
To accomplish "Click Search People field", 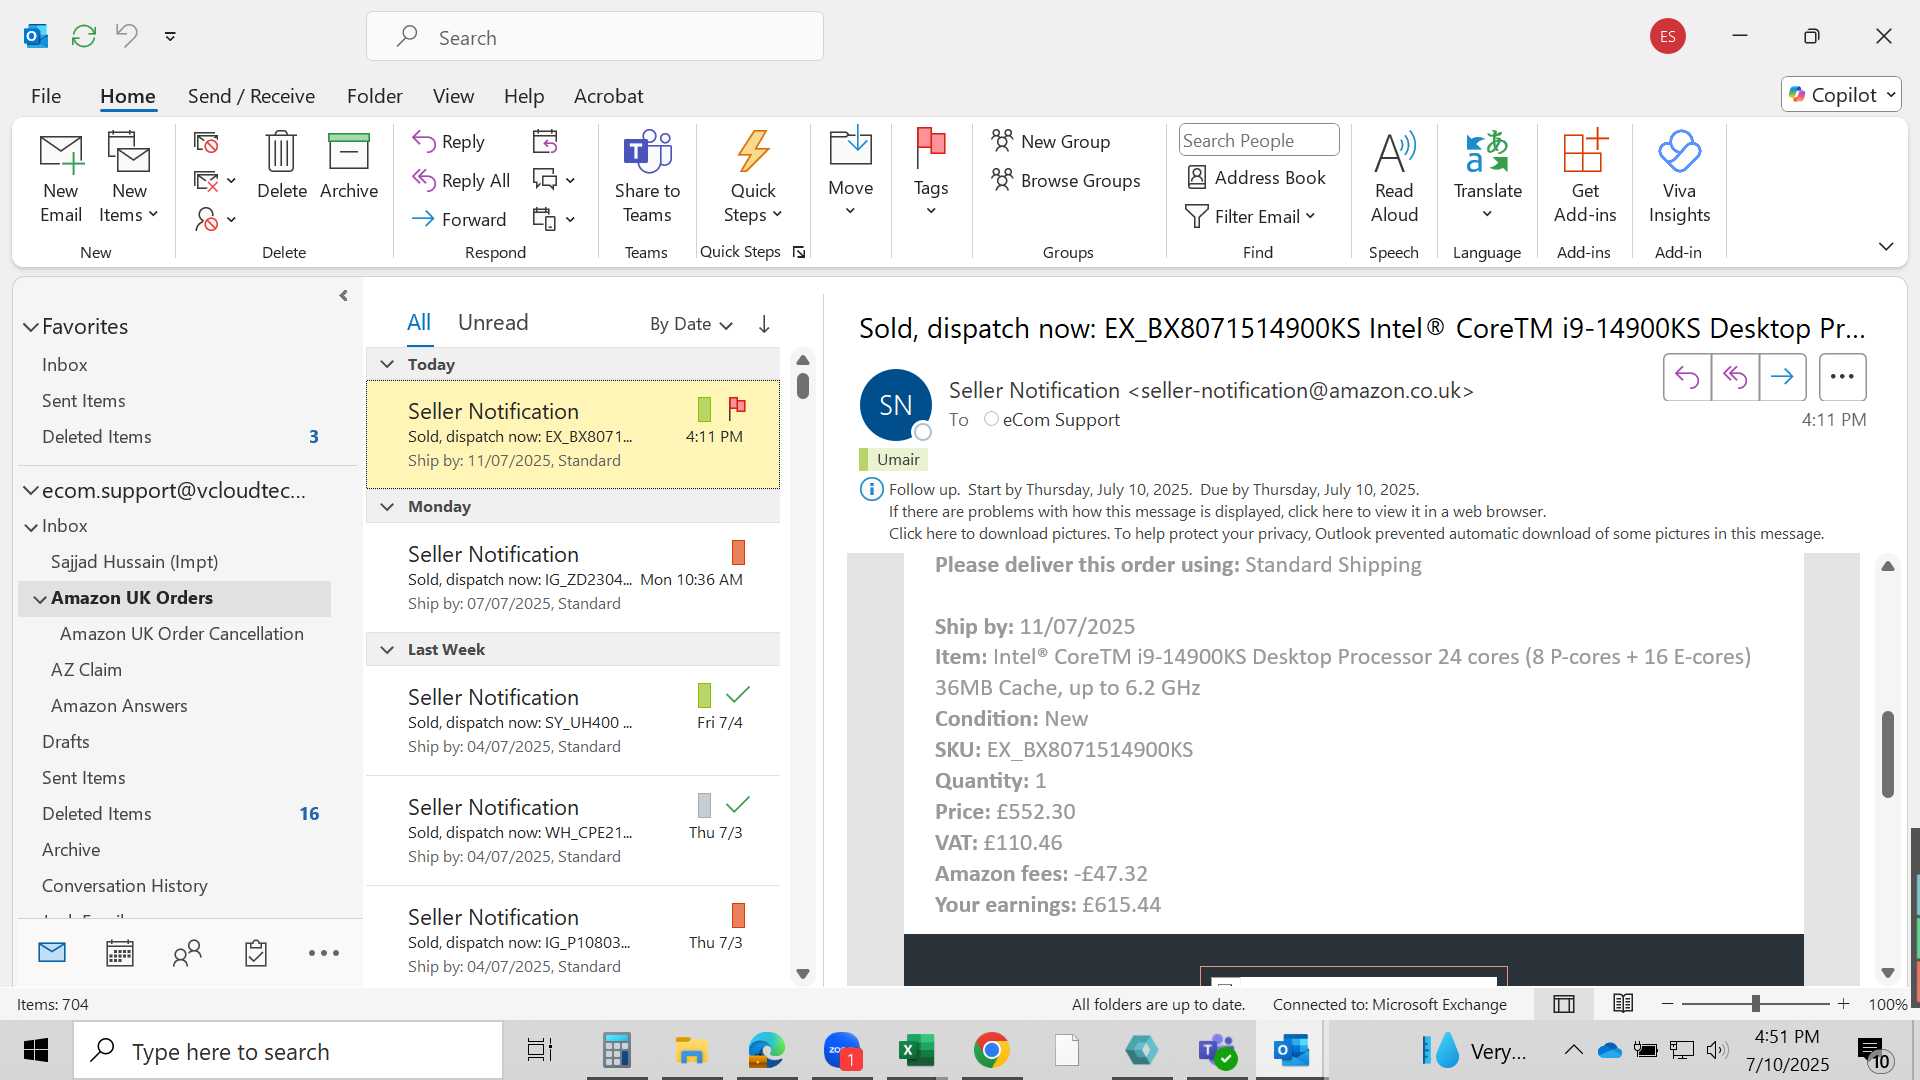I will [x=1259, y=140].
